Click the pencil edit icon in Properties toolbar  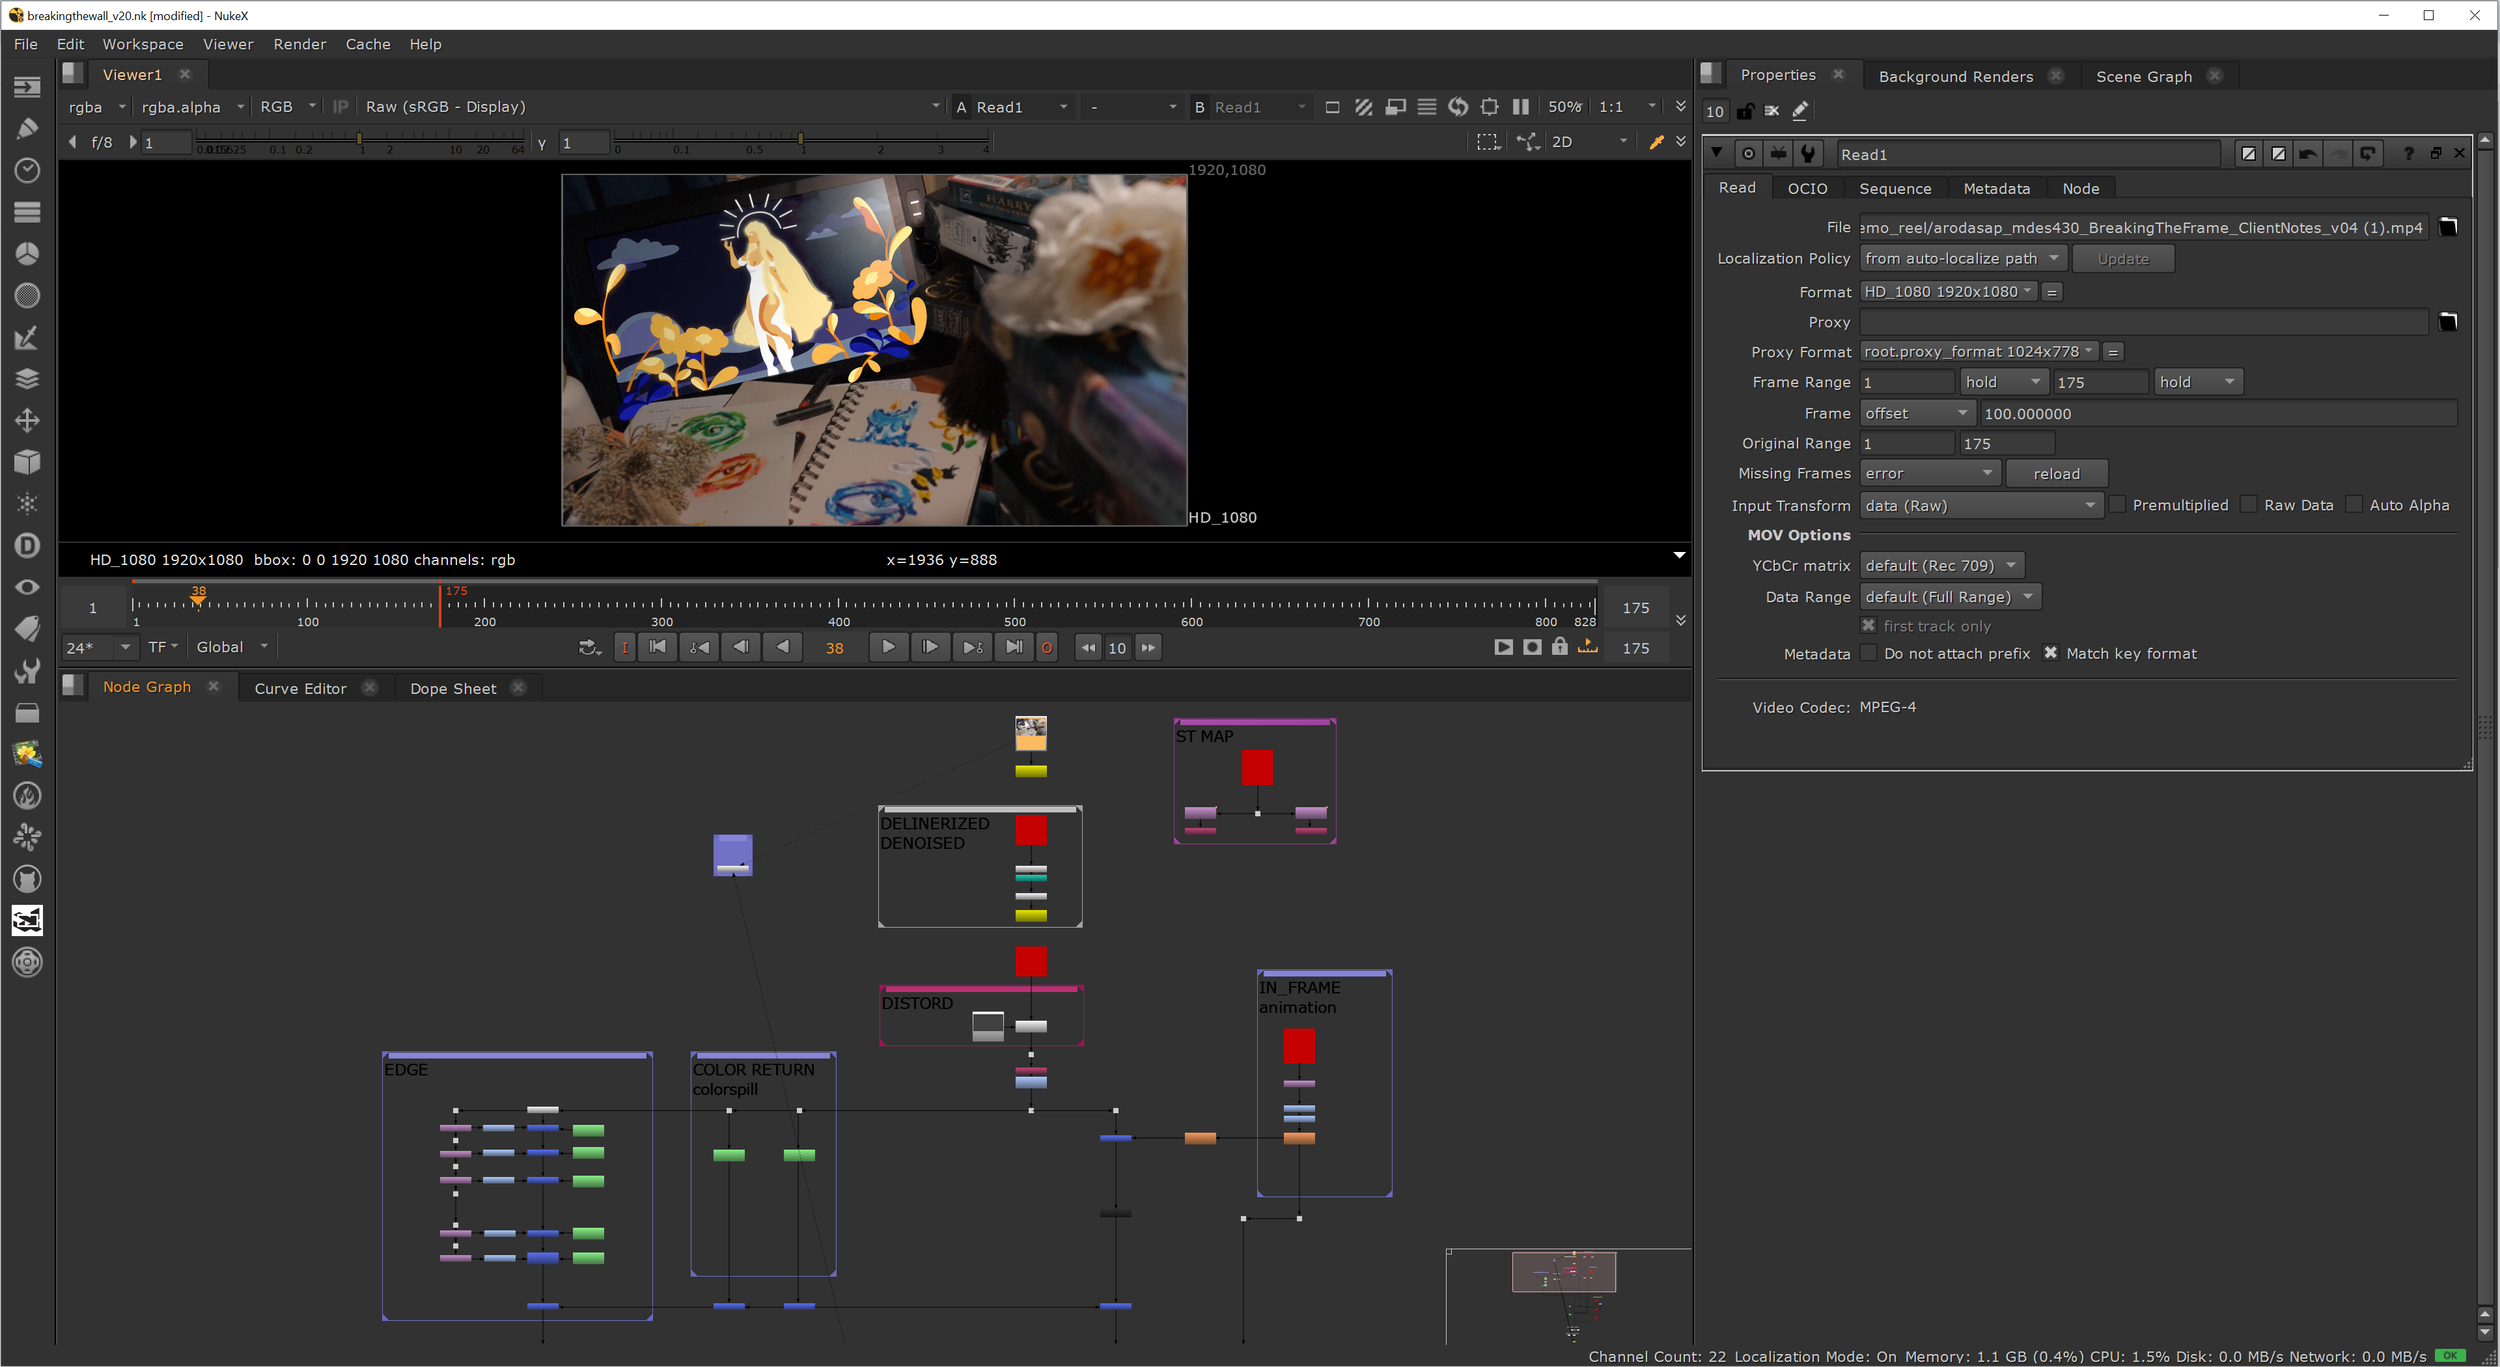pos(1800,111)
